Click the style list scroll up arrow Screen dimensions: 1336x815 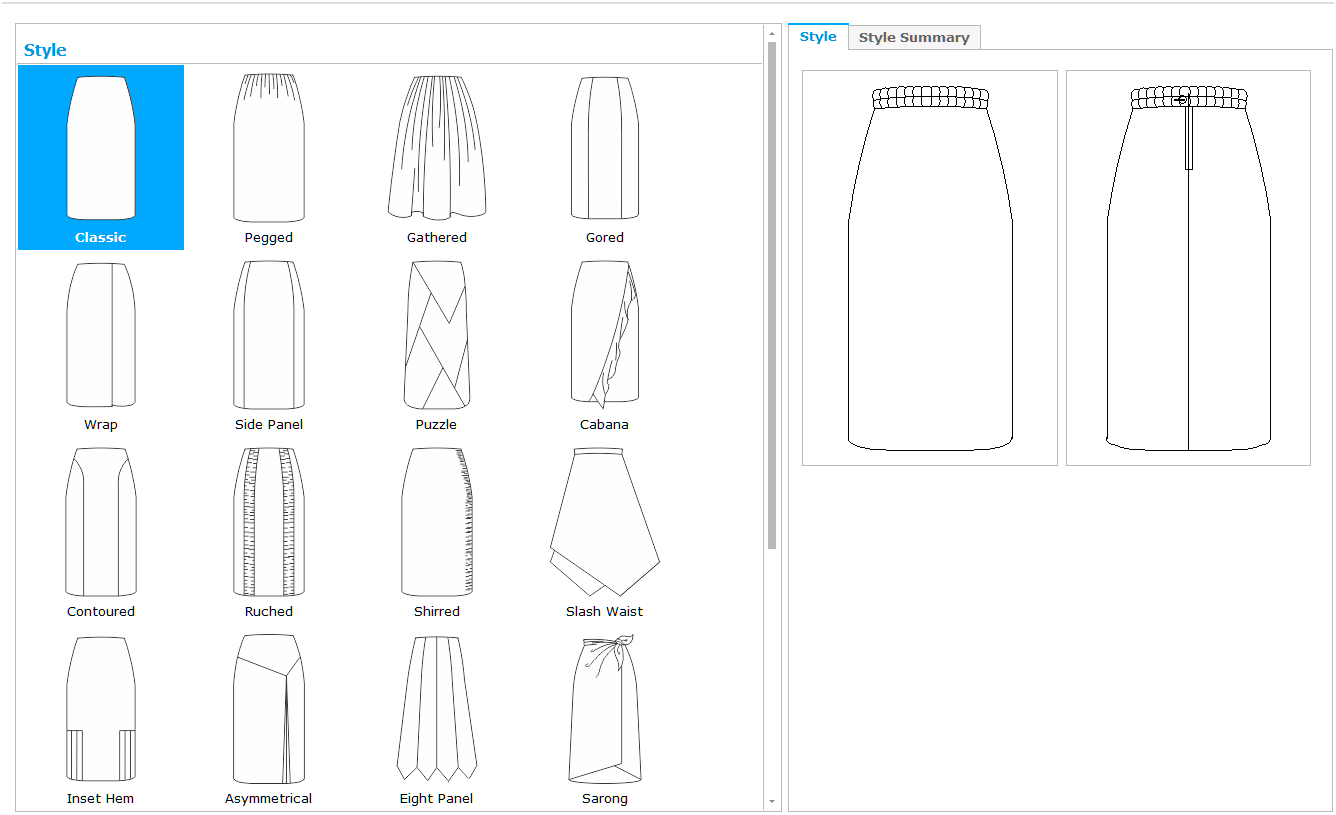coord(772,33)
